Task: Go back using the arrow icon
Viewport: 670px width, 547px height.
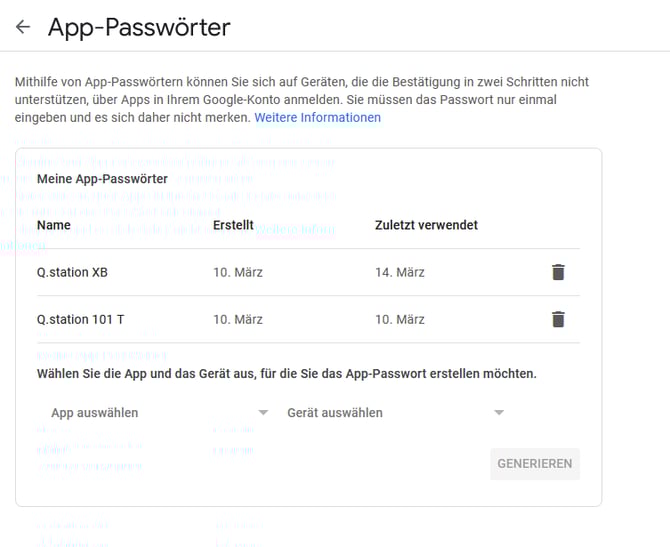Action: (23, 27)
